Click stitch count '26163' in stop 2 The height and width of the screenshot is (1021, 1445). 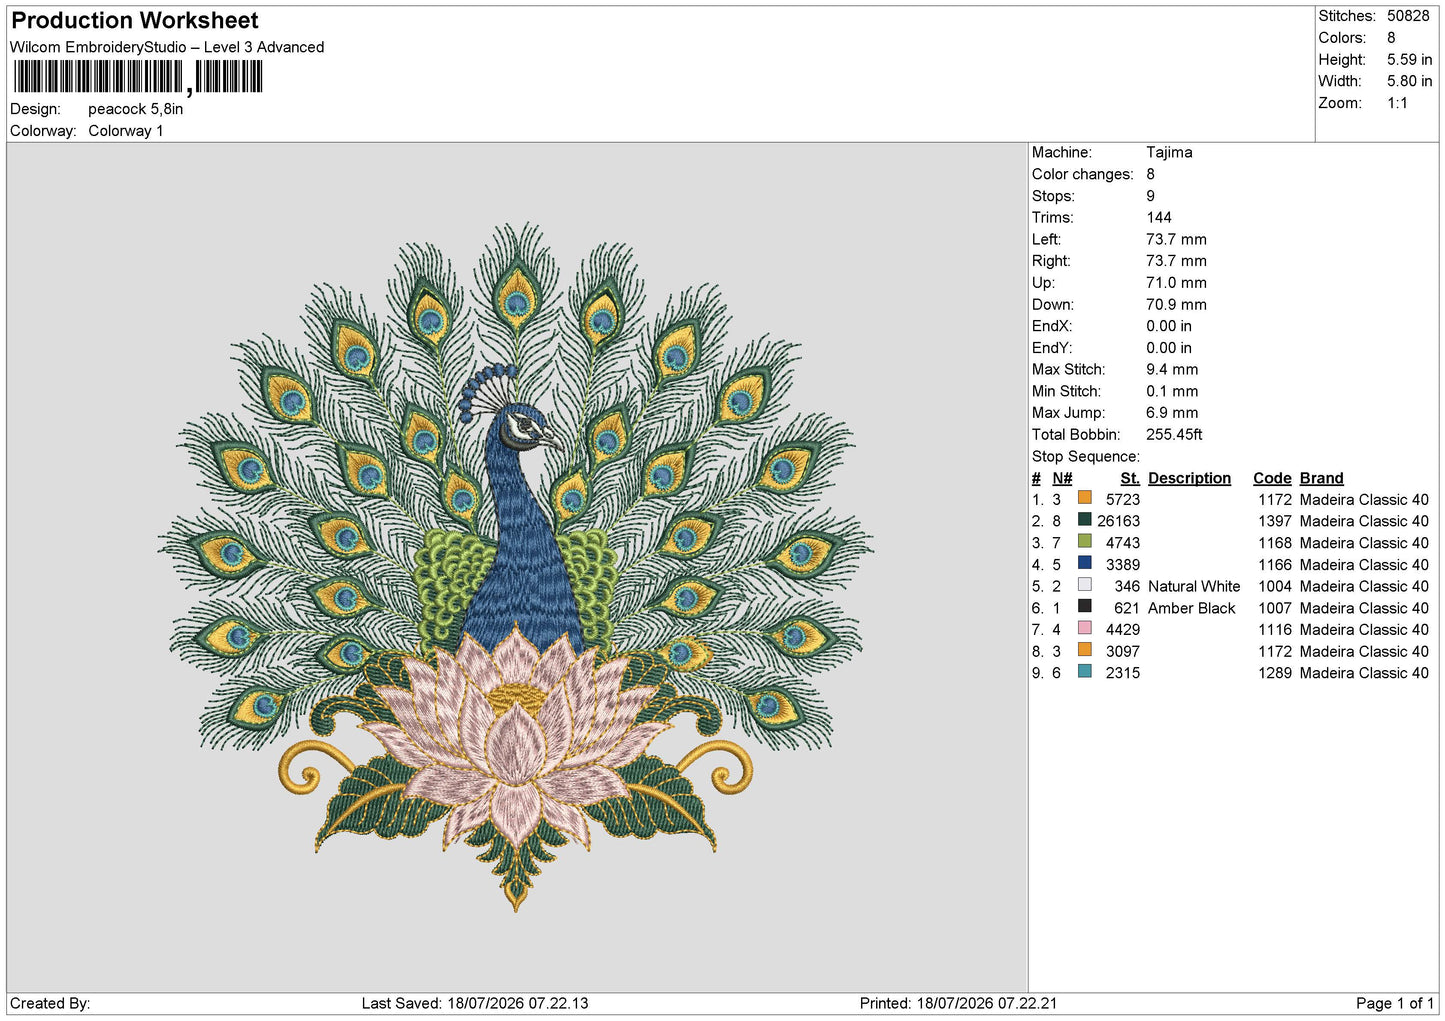1118,521
